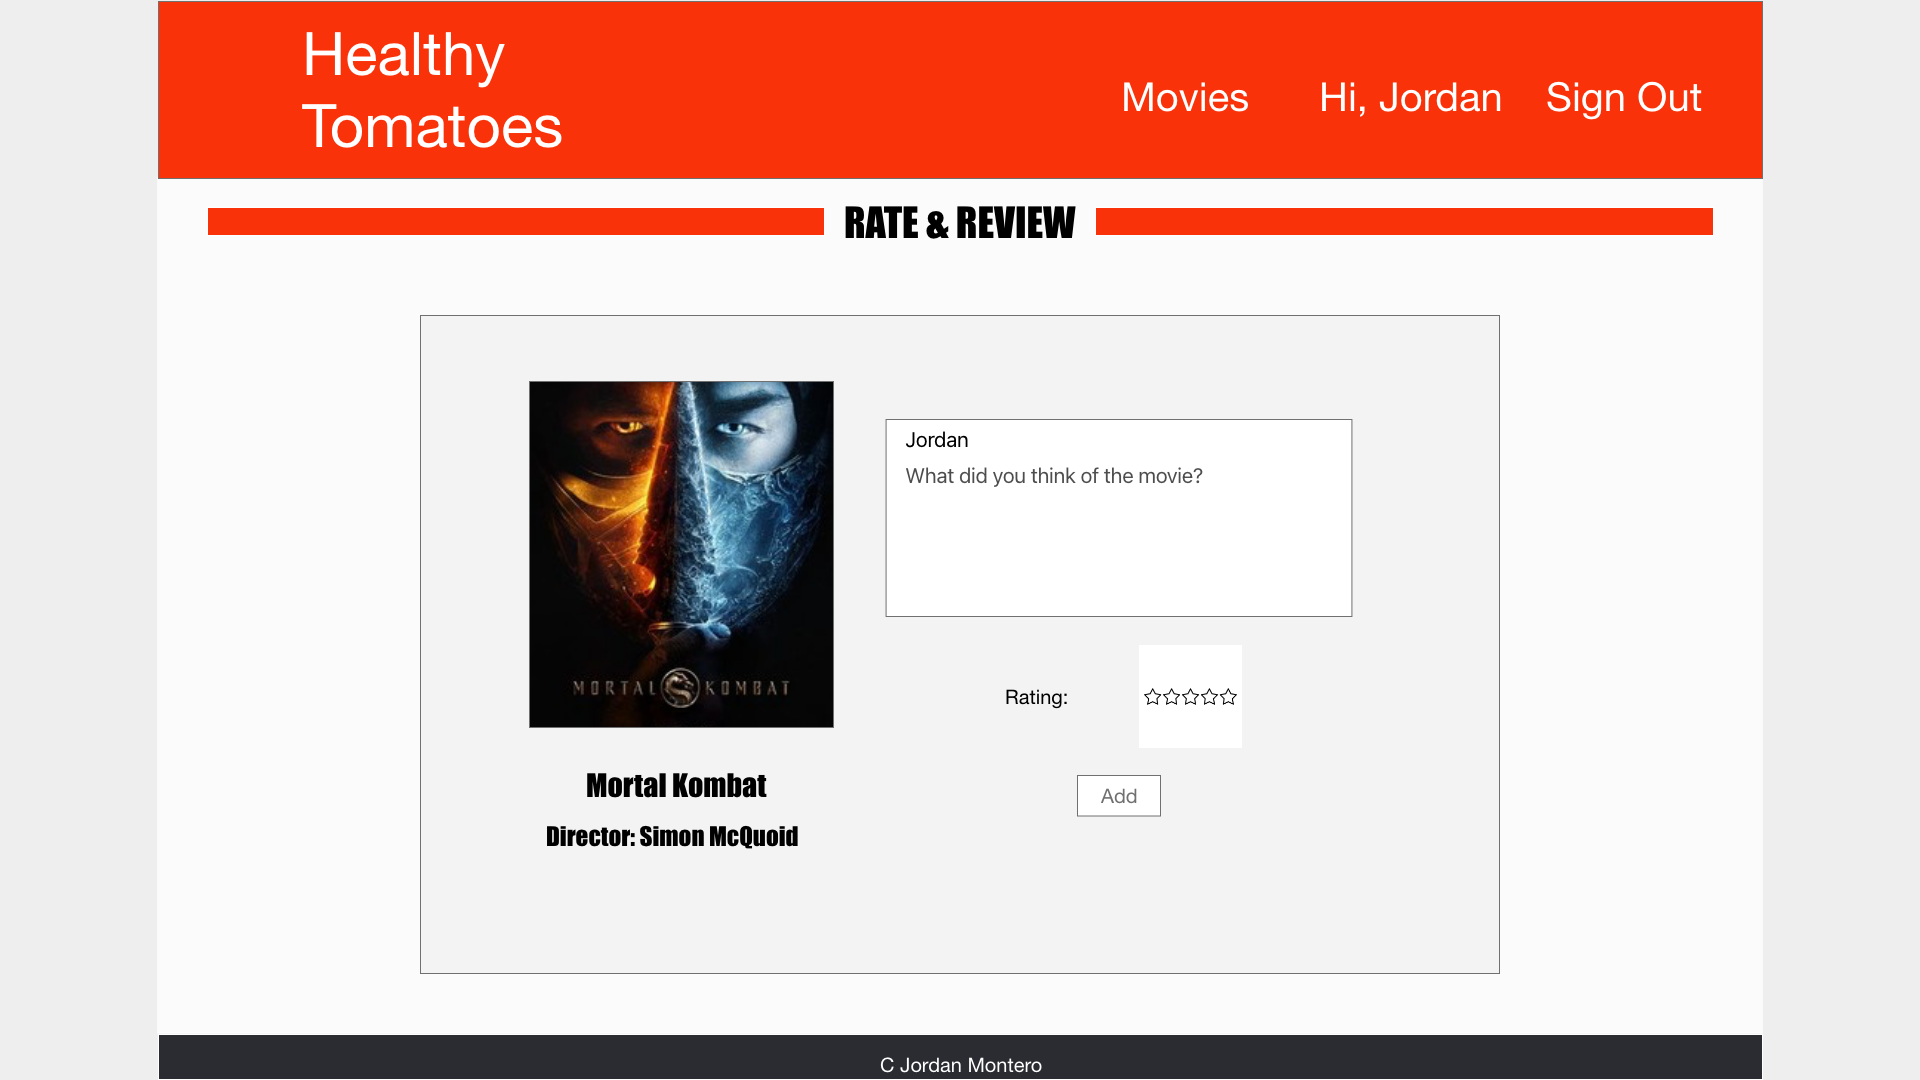Click the Mortal Kombat movie title
The image size is (1920, 1080).
tap(676, 786)
